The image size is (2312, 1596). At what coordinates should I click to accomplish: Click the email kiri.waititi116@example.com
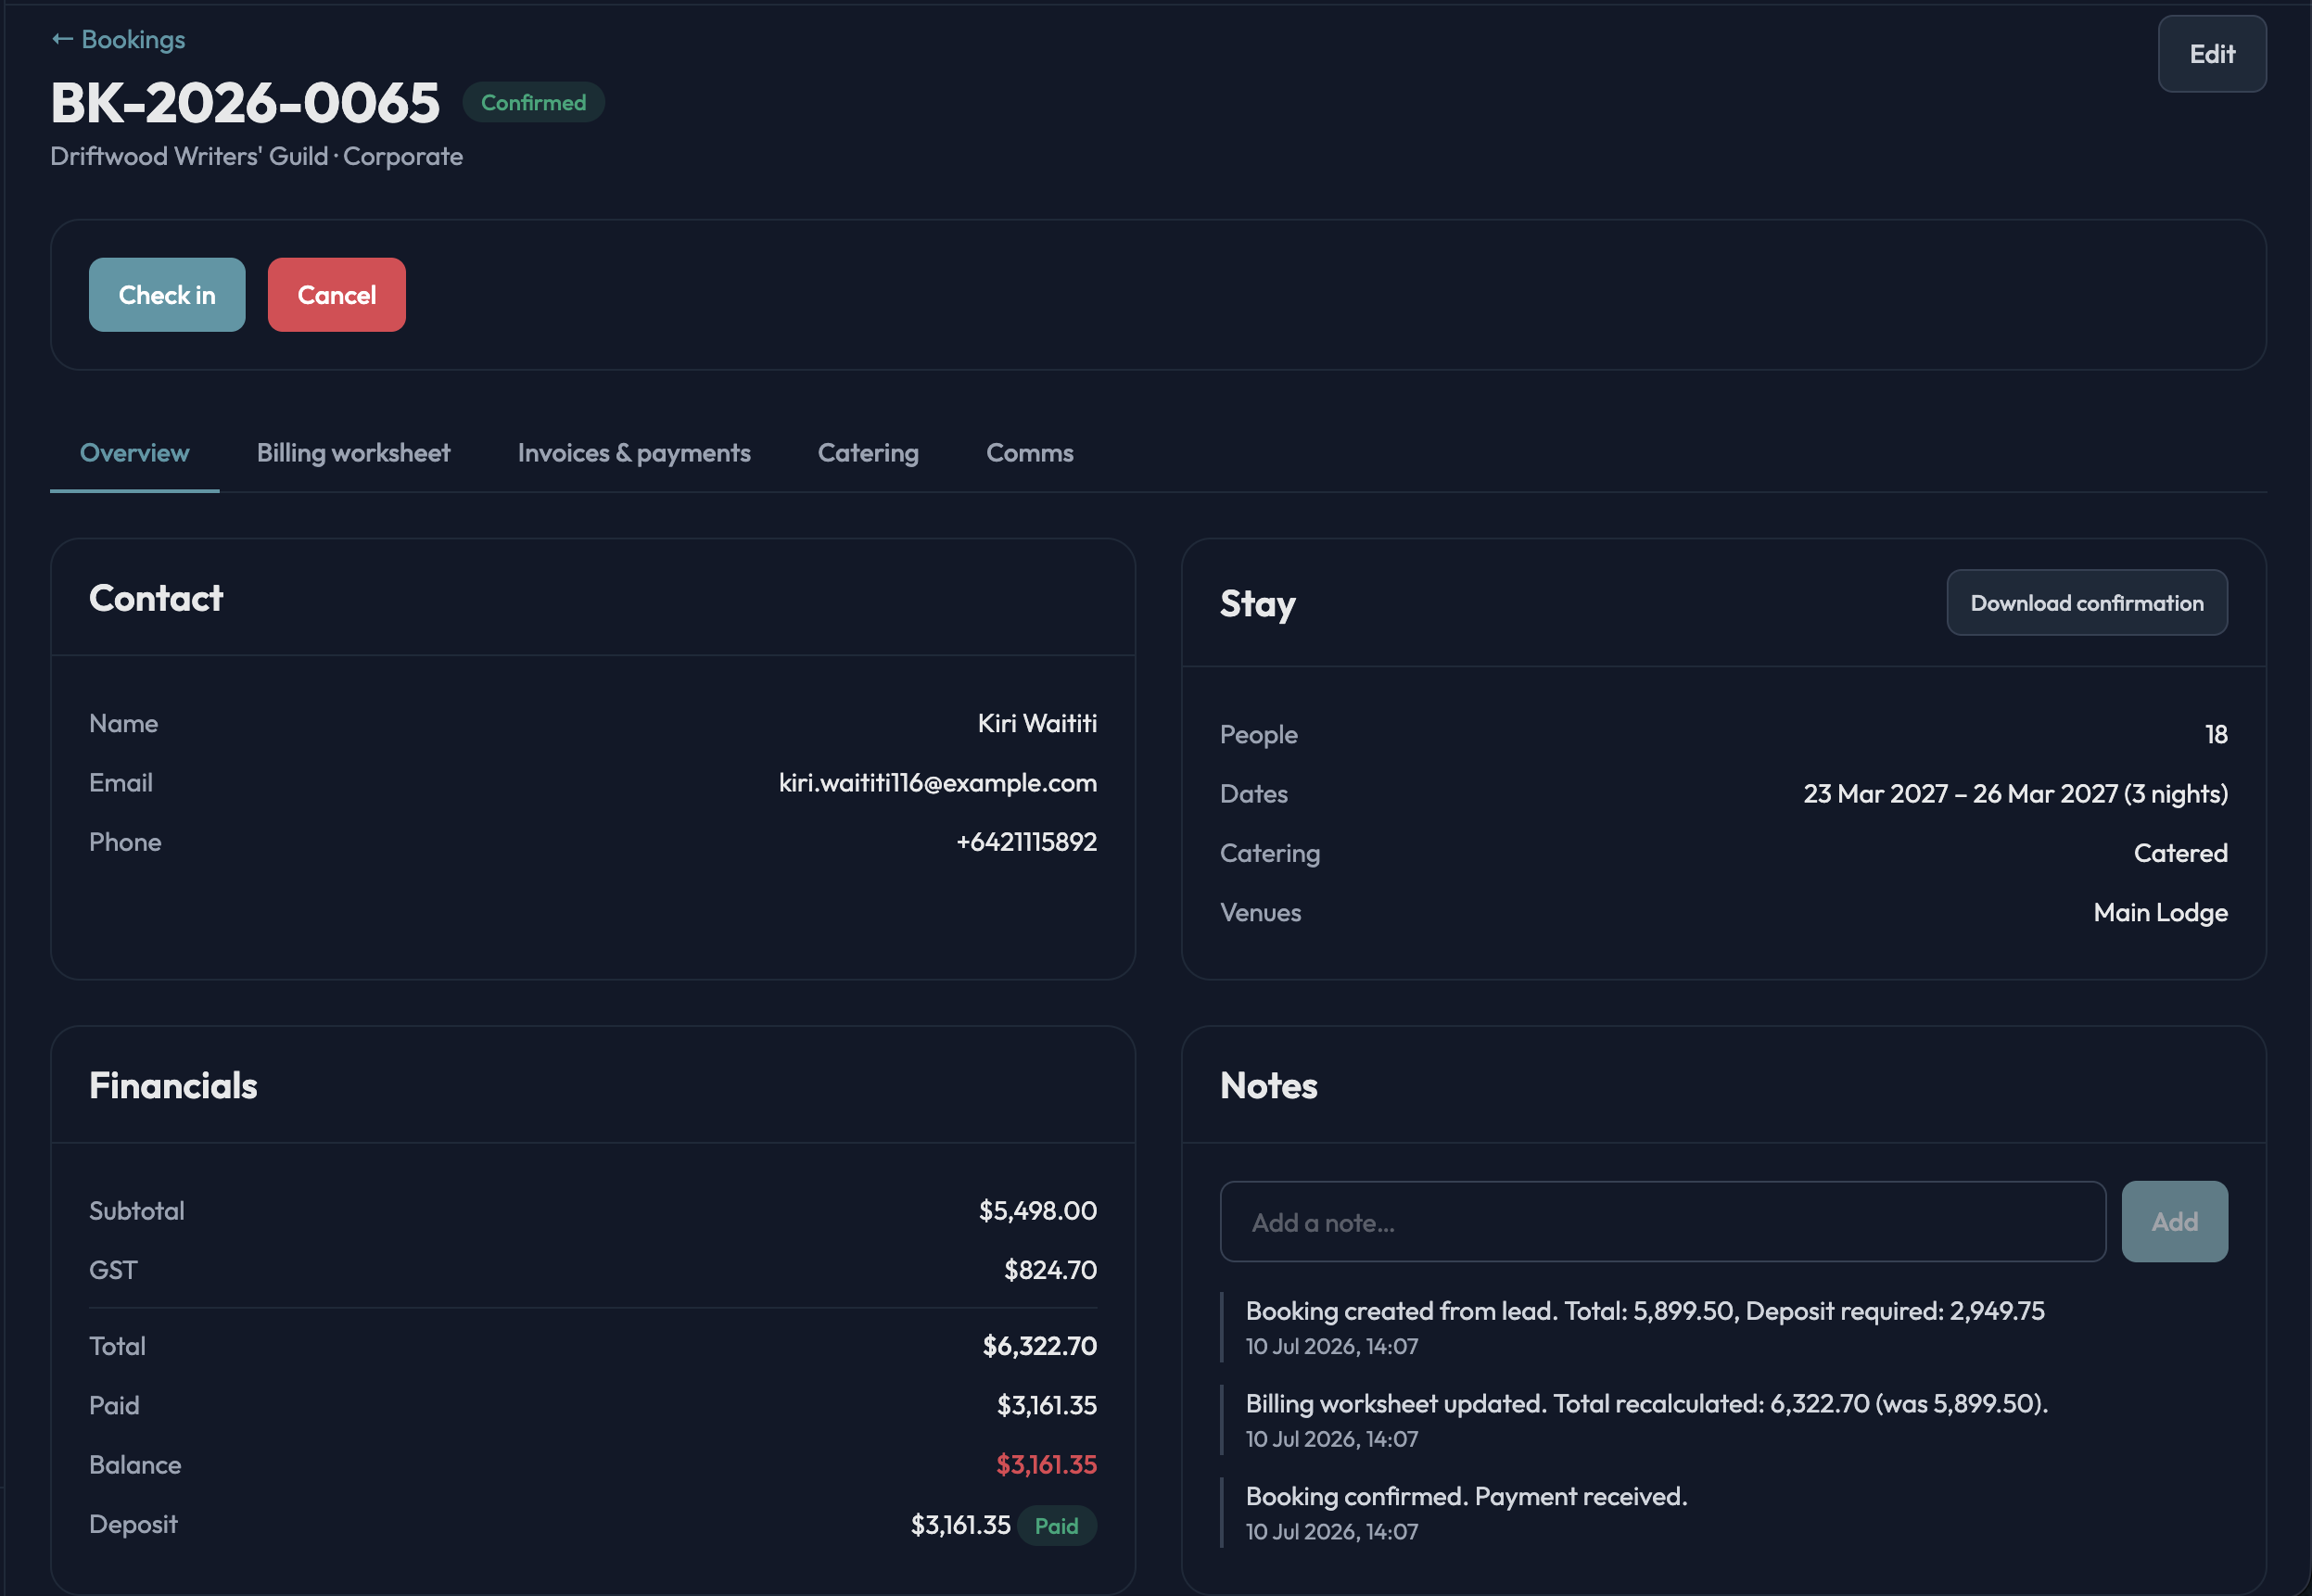pos(937,782)
